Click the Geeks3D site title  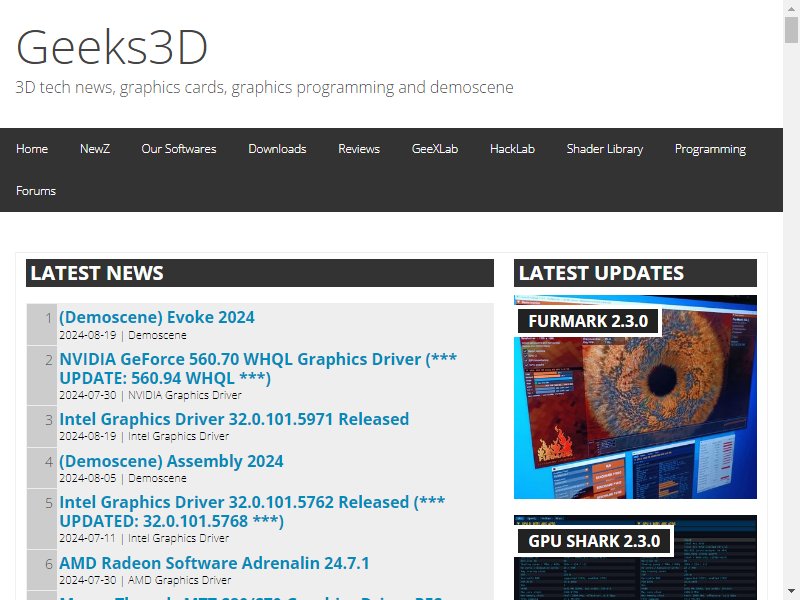point(112,47)
